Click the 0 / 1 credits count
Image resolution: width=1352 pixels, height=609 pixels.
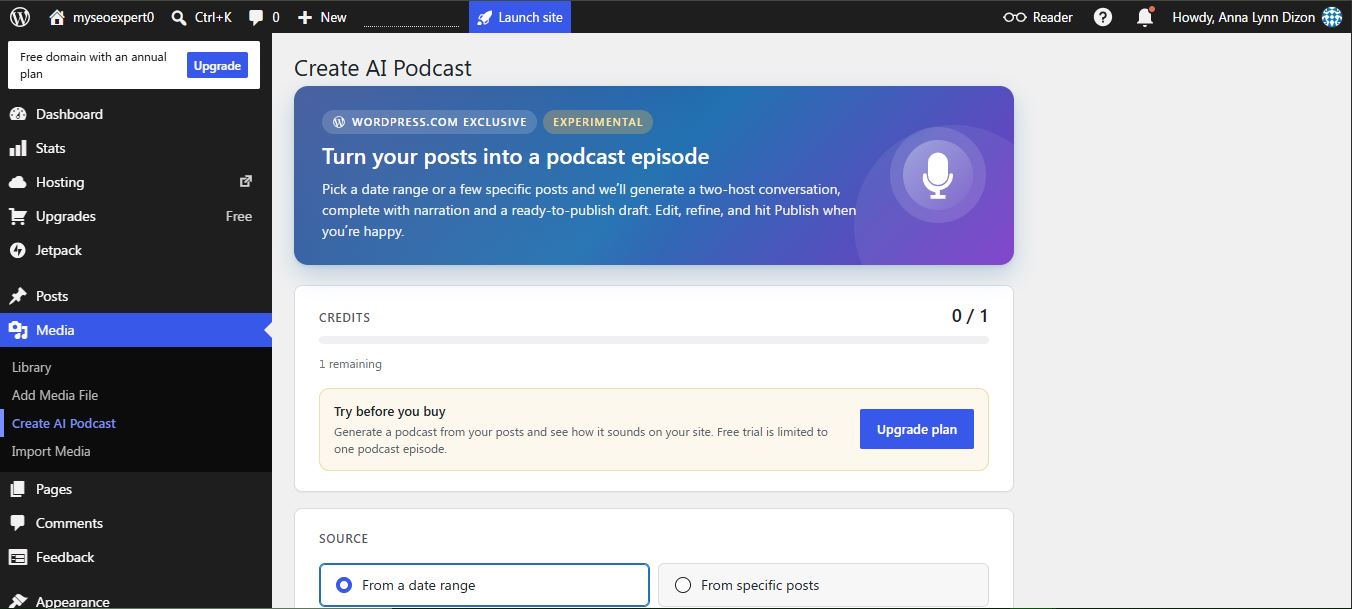970,316
